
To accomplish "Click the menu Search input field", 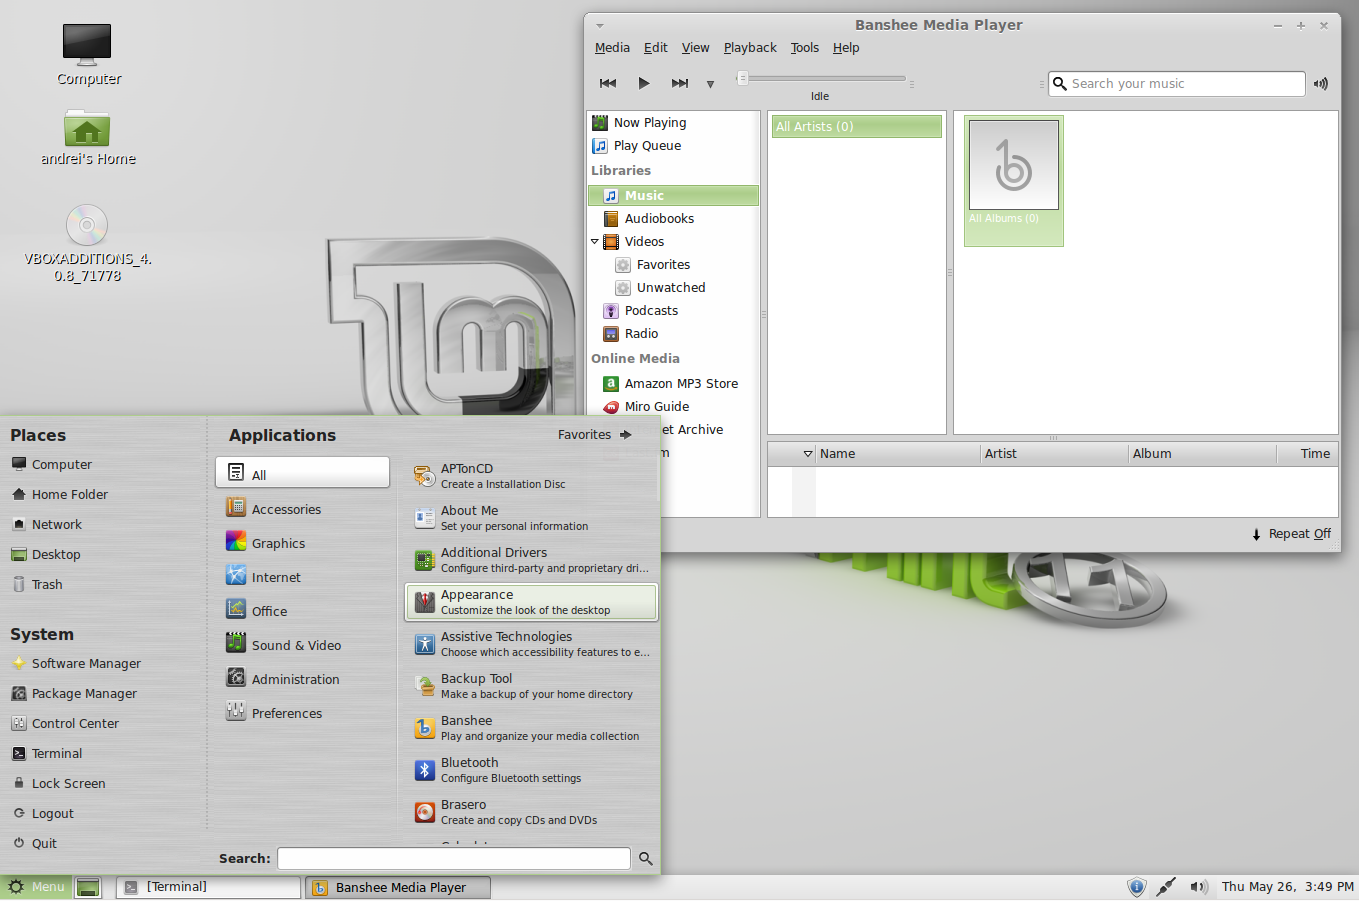I will [x=454, y=858].
